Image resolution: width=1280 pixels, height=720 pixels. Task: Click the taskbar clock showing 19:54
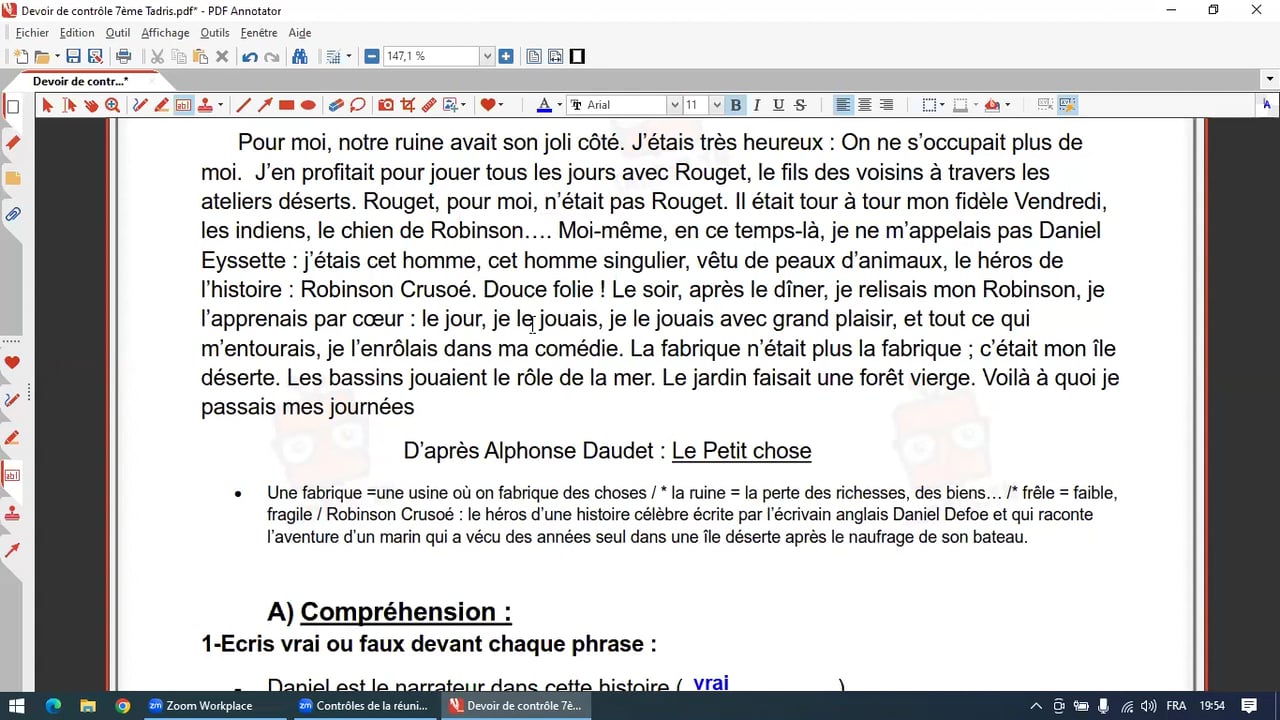1212,706
